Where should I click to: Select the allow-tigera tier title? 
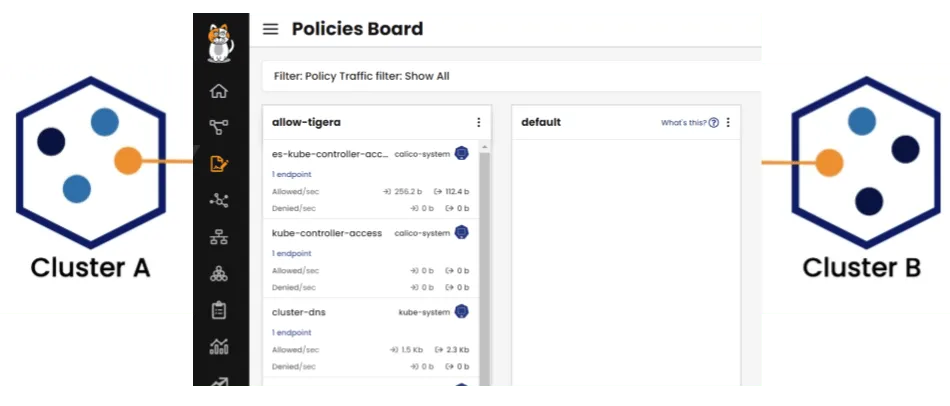pos(307,122)
